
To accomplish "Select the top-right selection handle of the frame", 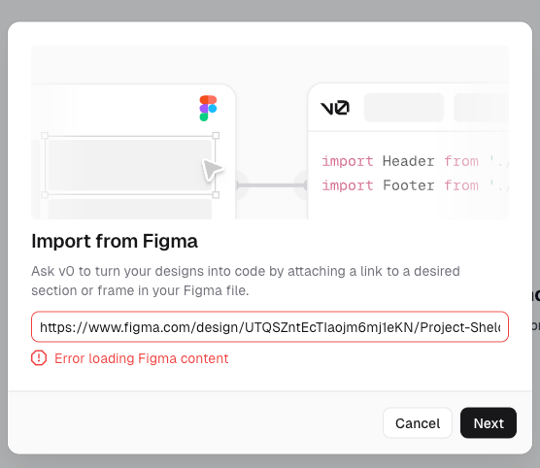I will point(216,135).
